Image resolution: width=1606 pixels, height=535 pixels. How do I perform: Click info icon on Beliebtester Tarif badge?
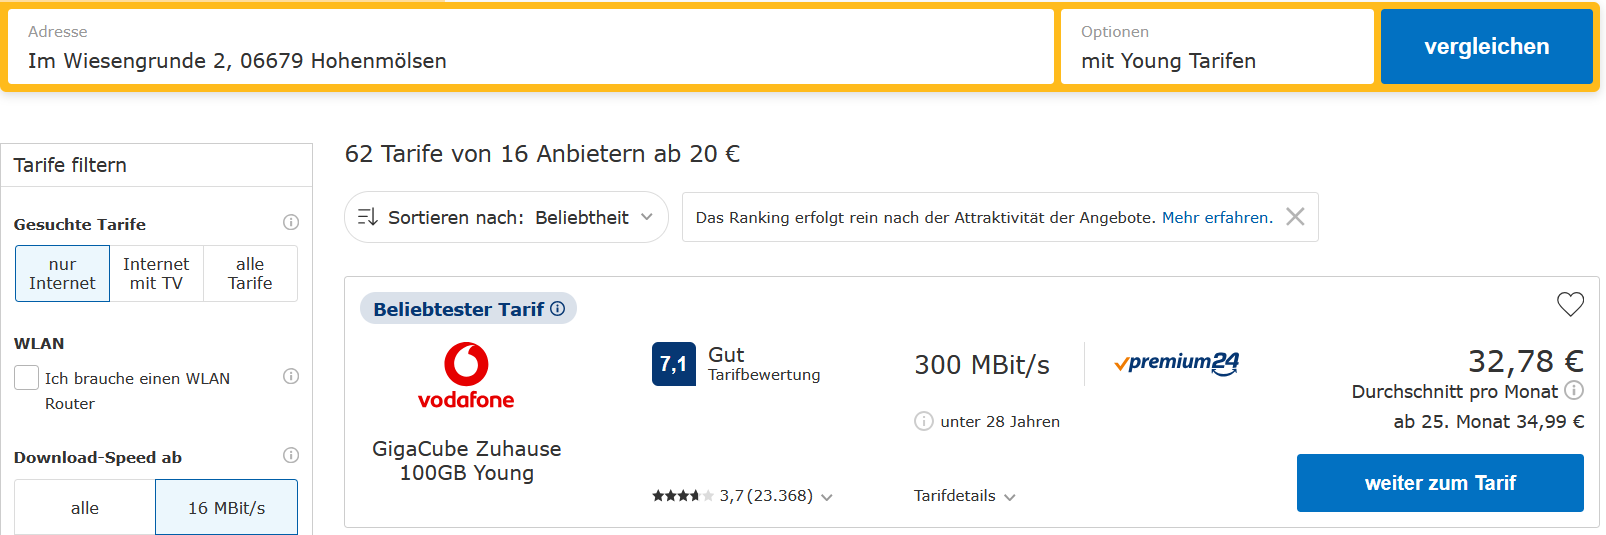(558, 309)
